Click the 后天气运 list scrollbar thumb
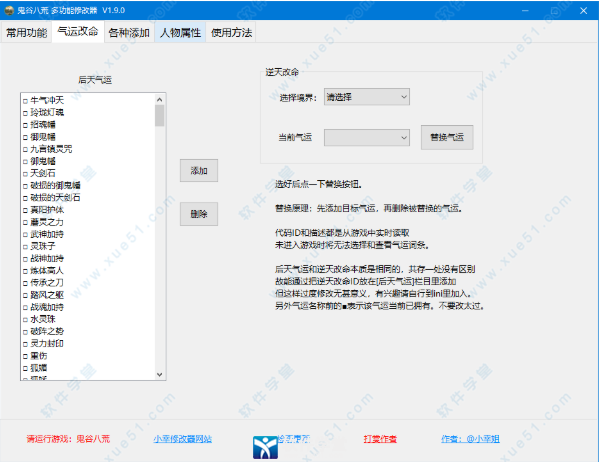The image size is (600, 462). click(159, 116)
